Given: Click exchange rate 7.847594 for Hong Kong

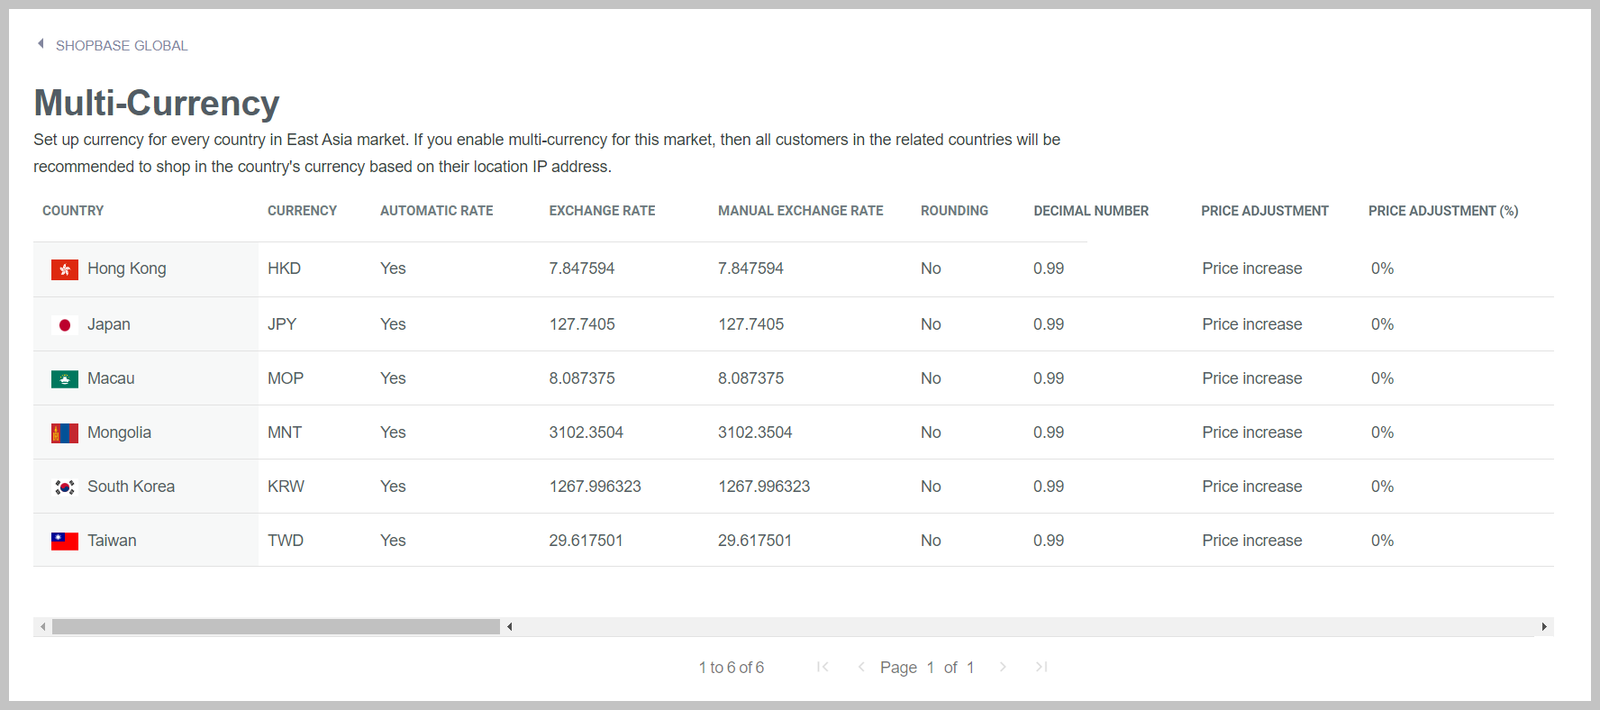Looking at the screenshot, I should [582, 269].
